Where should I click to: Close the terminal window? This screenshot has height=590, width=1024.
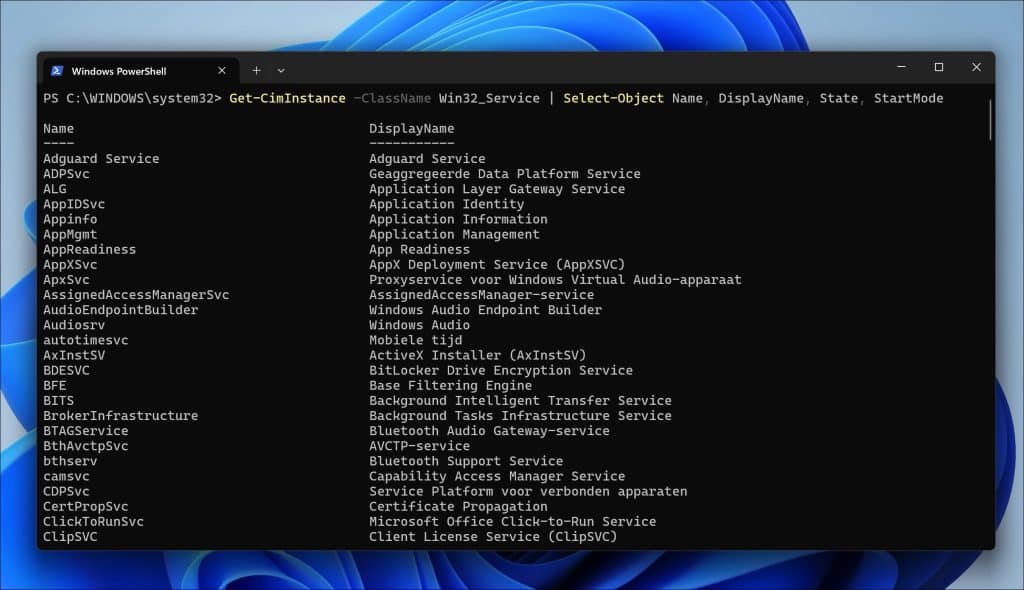click(x=976, y=67)
